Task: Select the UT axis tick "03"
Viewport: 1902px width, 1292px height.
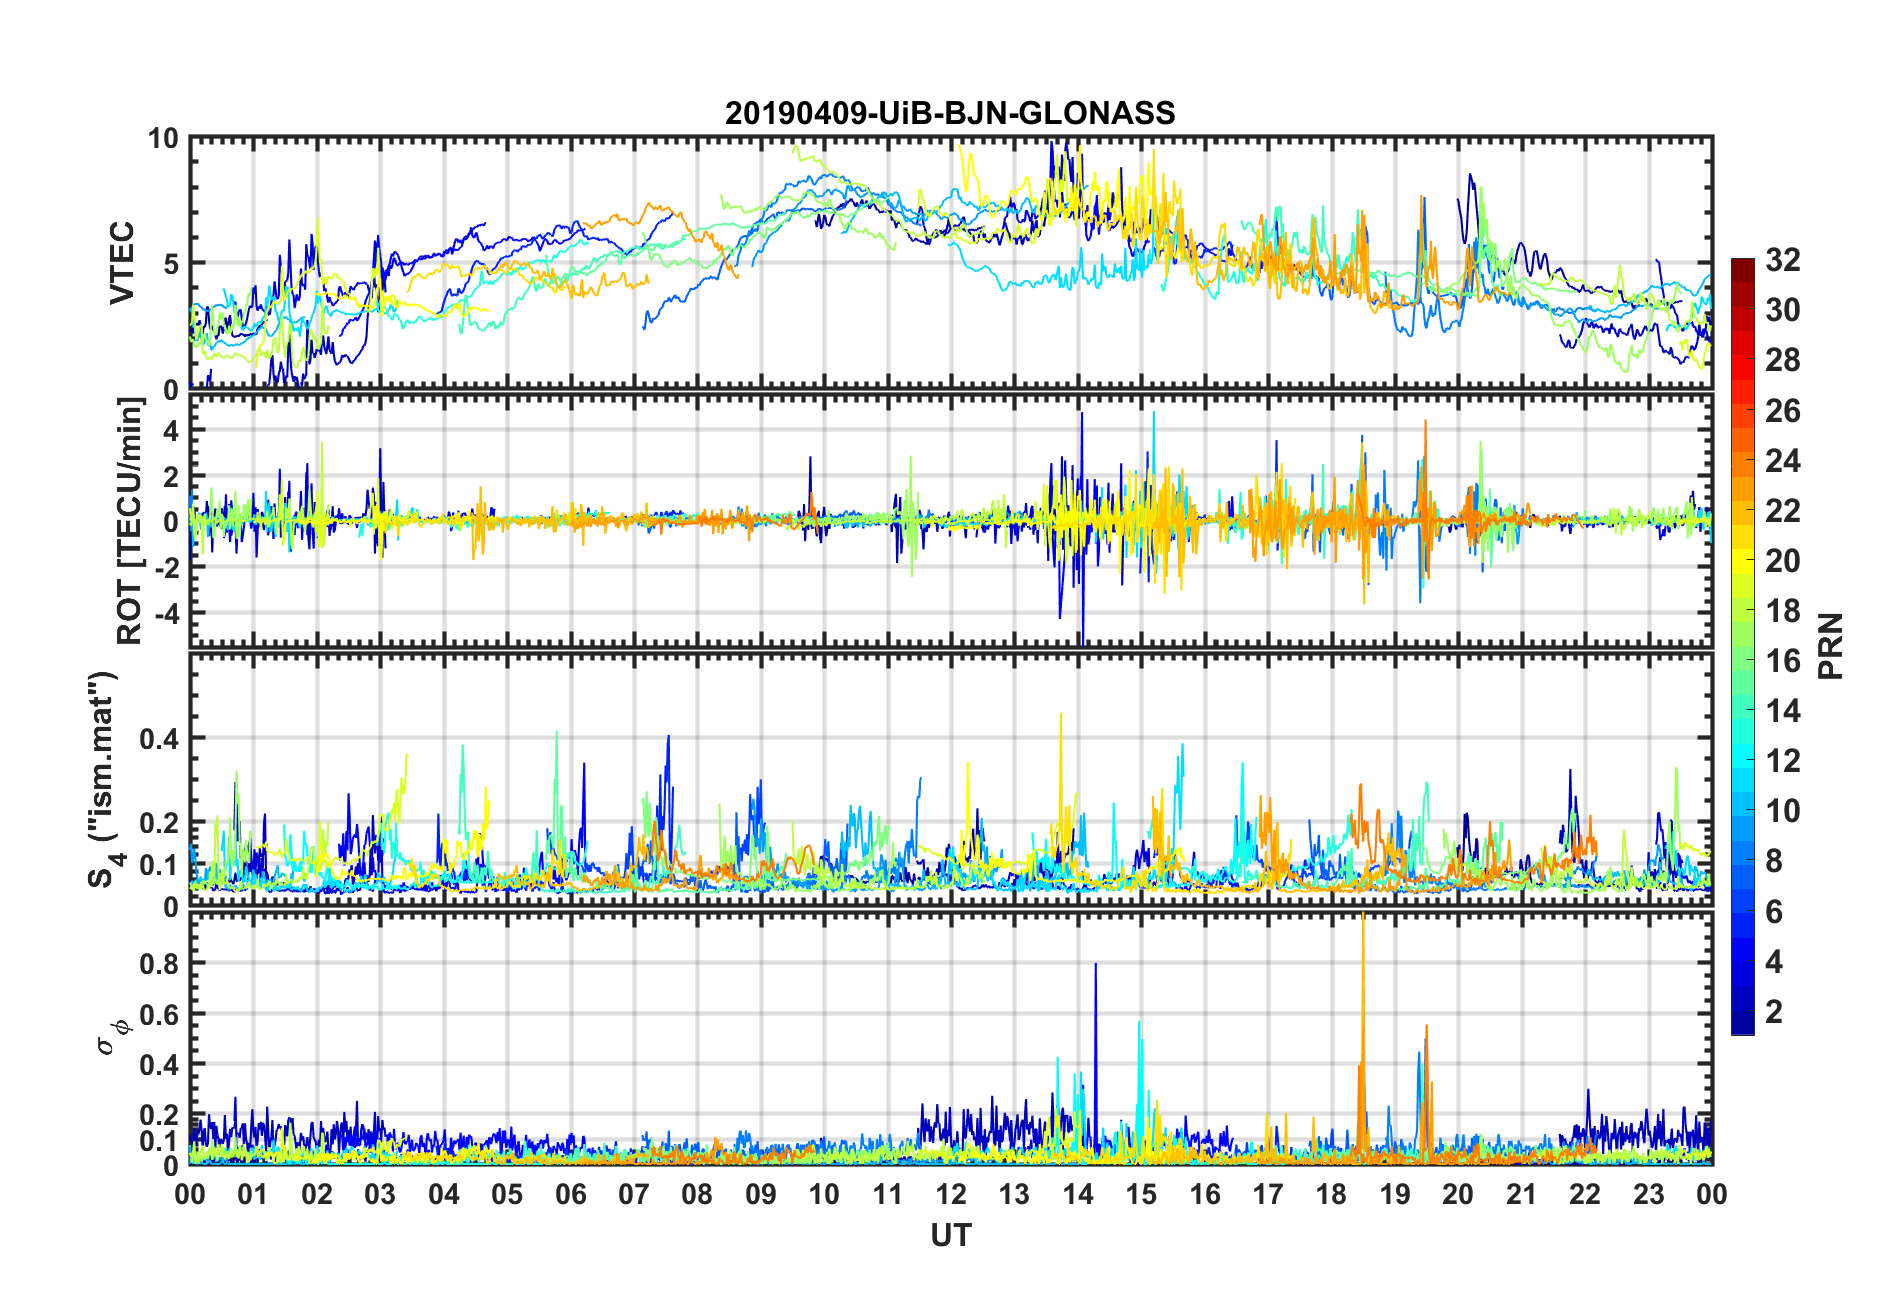Action: (380, 1194)
